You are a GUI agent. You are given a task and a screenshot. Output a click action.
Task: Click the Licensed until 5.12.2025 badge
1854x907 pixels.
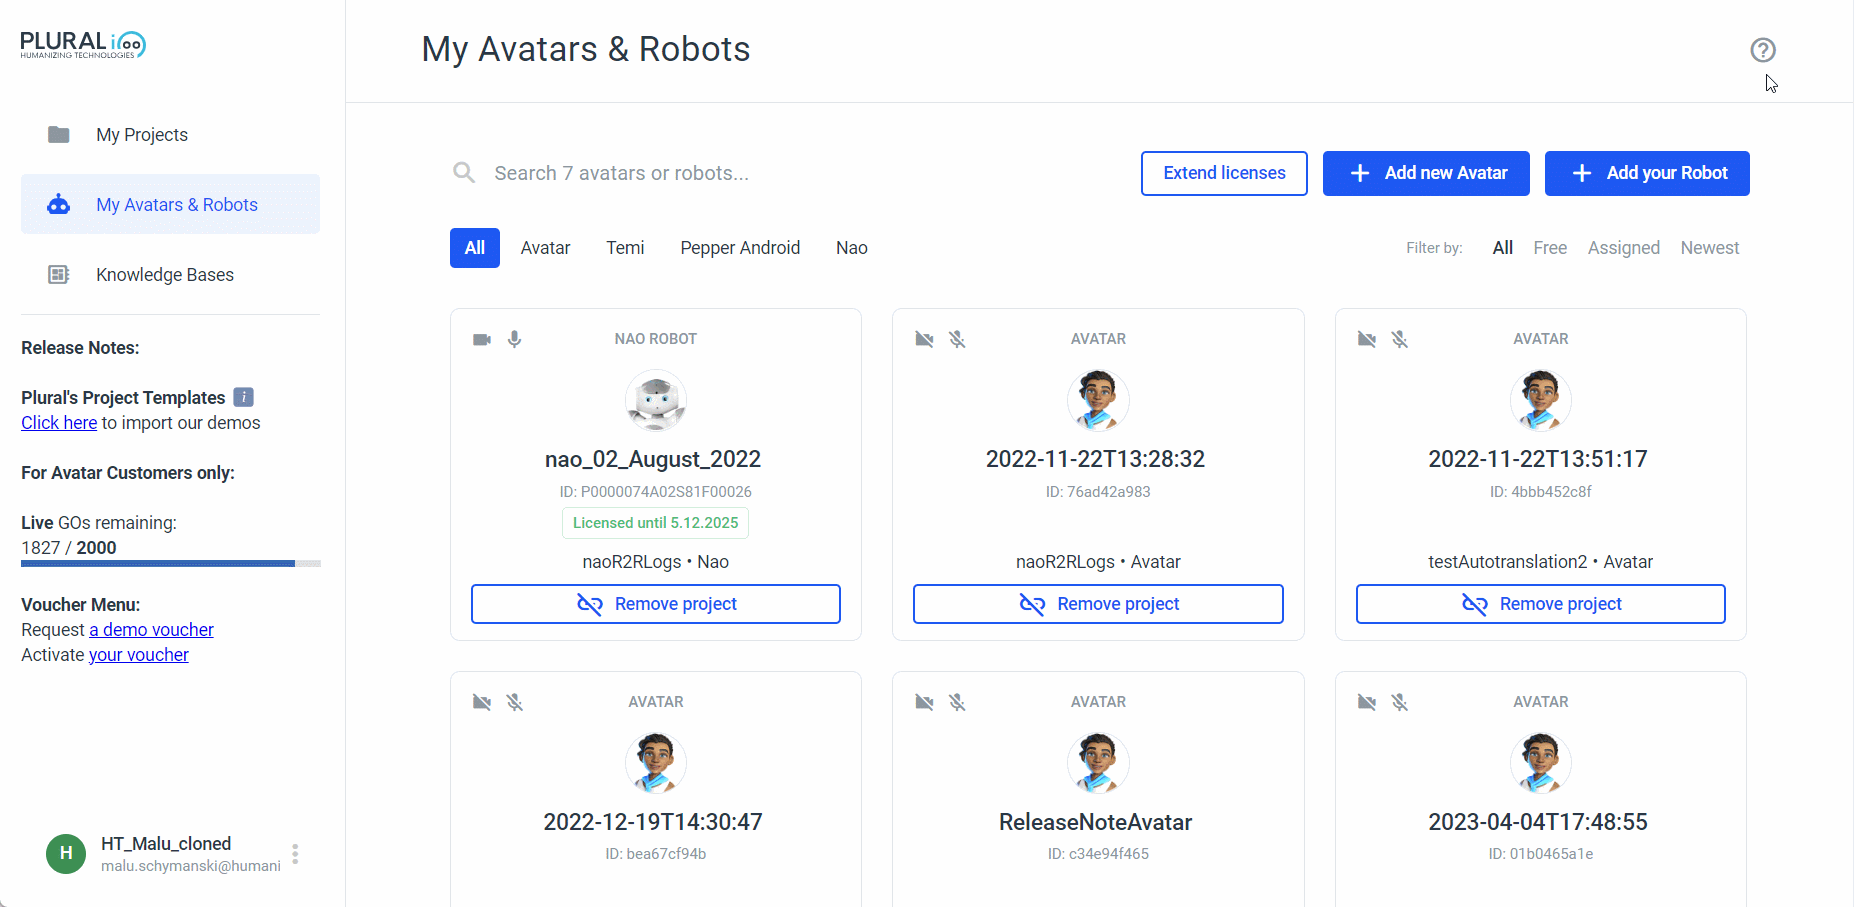[x=656, y=523]
